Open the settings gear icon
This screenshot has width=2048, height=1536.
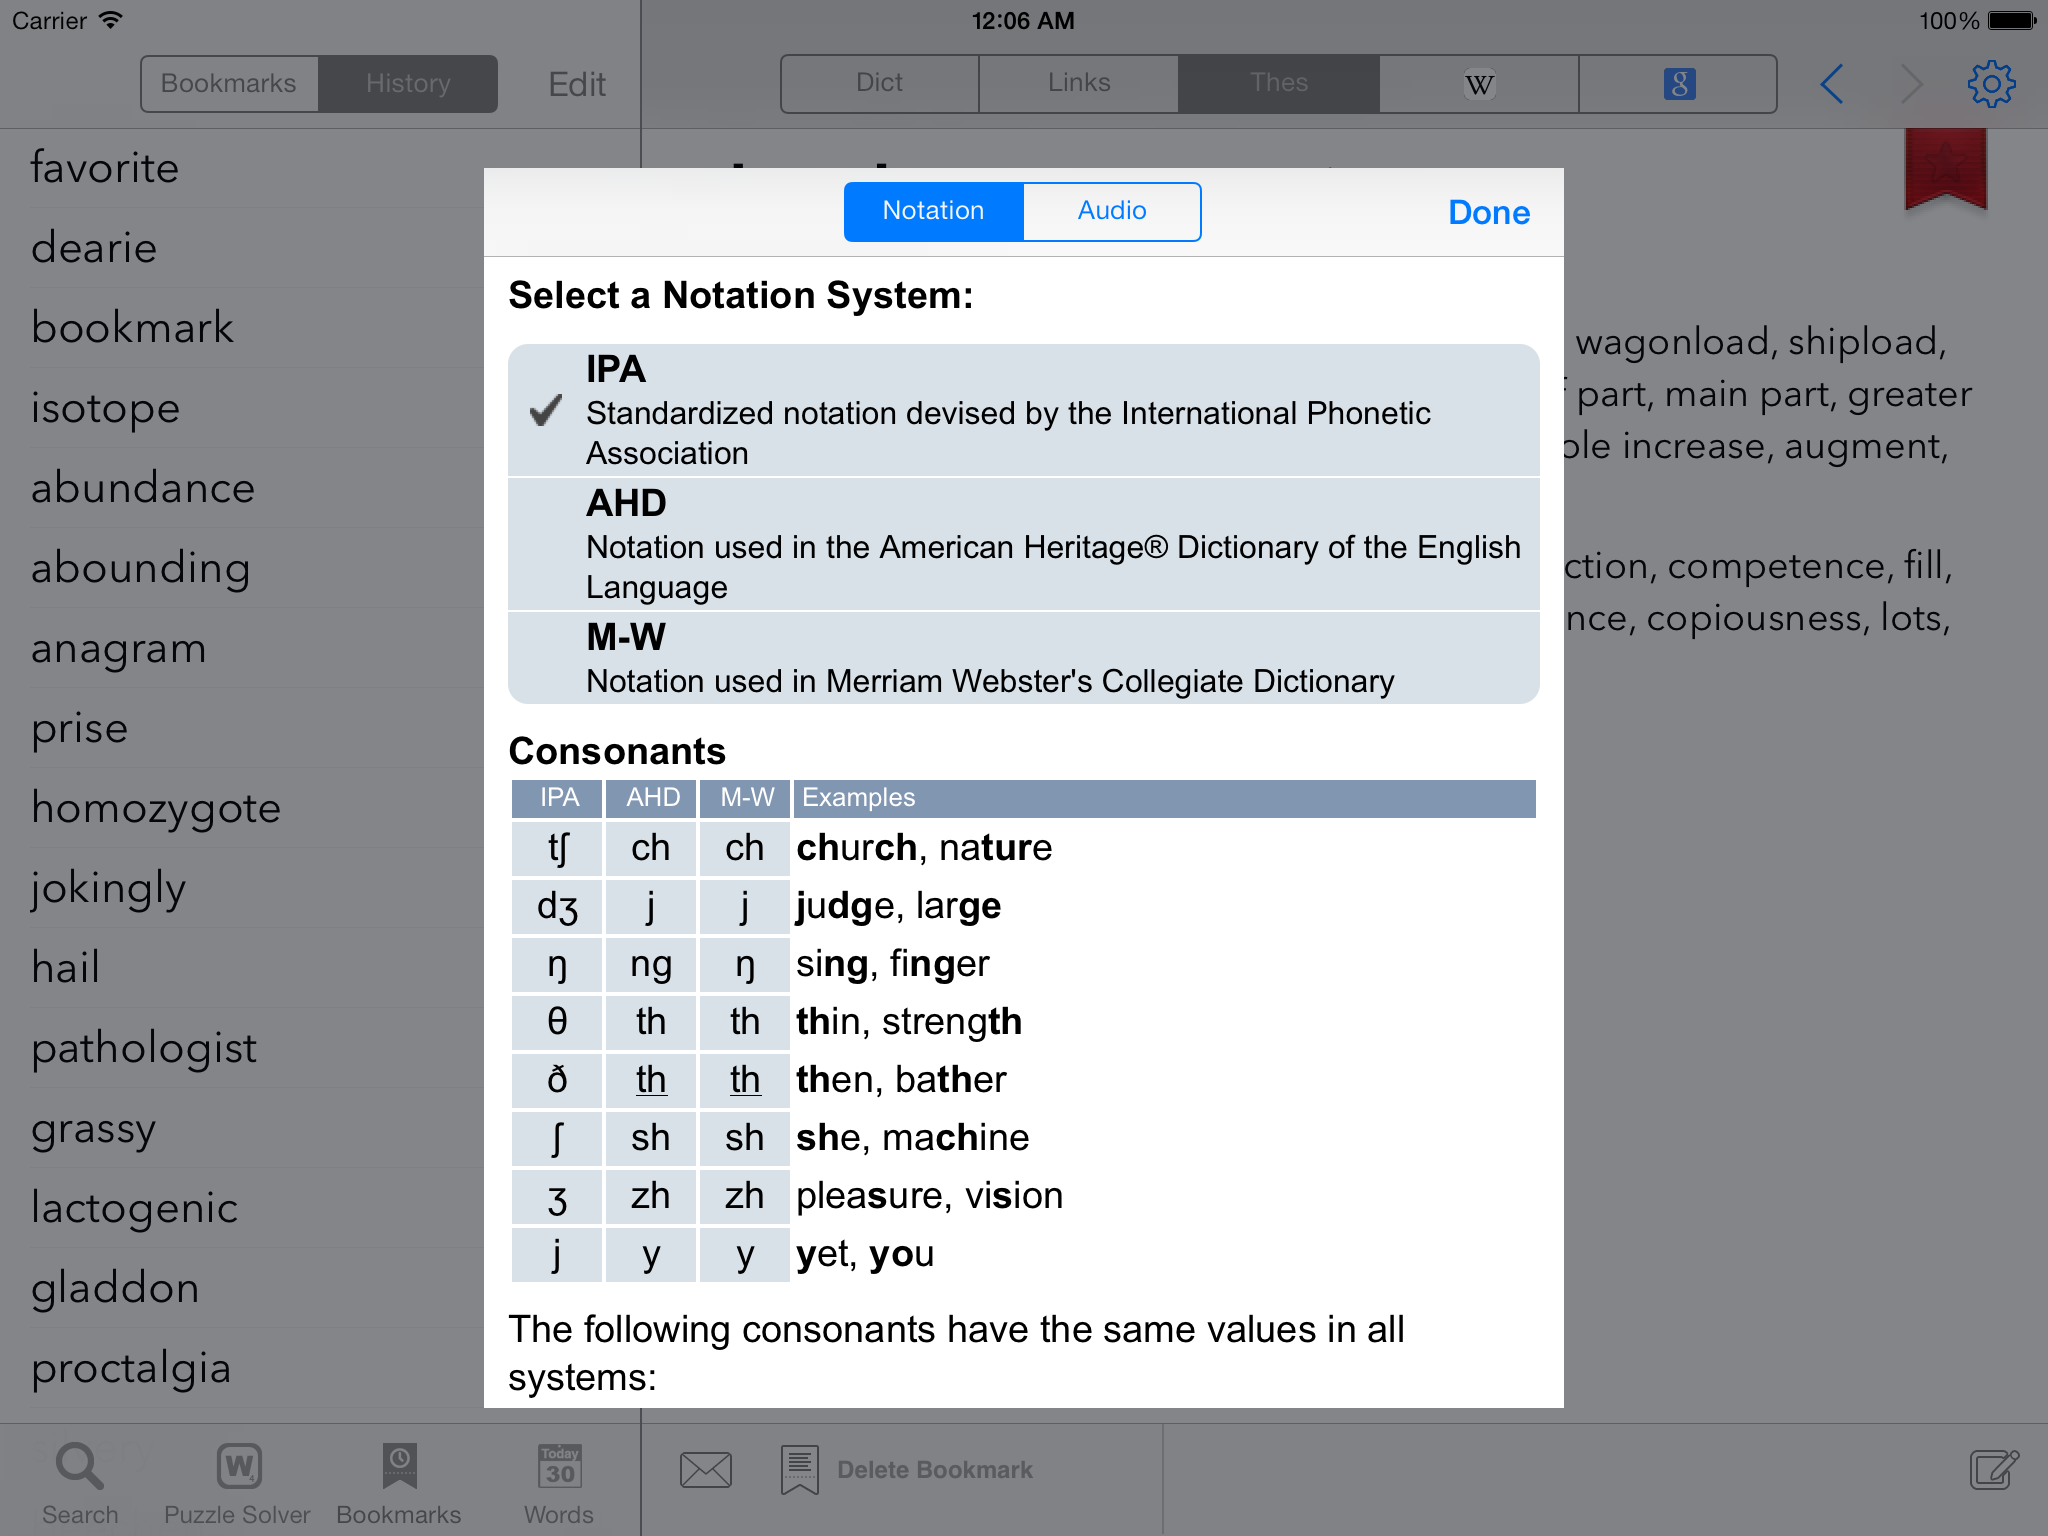(x=1991, y=84)
